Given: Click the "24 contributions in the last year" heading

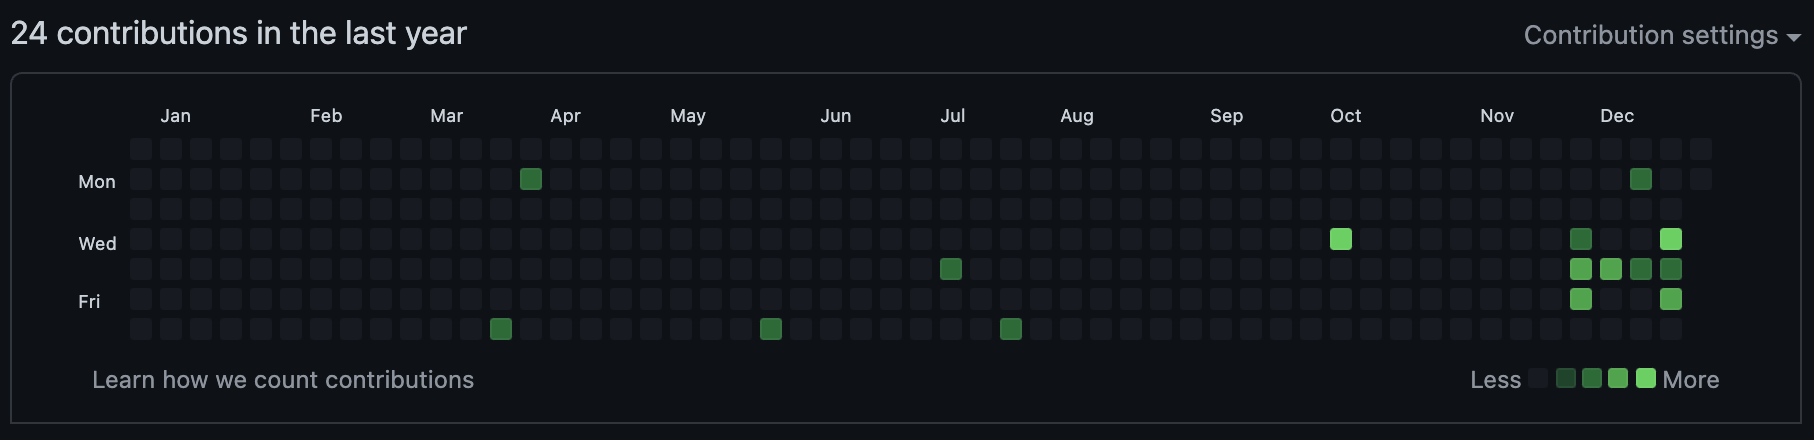Looking at the screenshot, I should point(239,34).
